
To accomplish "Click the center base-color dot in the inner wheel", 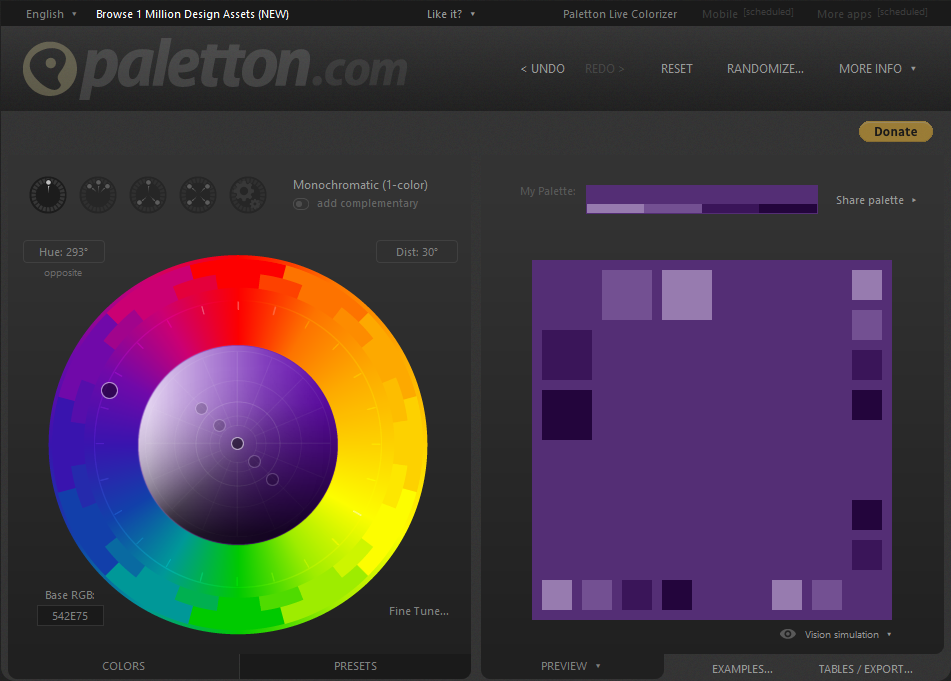I will tap(237, 444).
